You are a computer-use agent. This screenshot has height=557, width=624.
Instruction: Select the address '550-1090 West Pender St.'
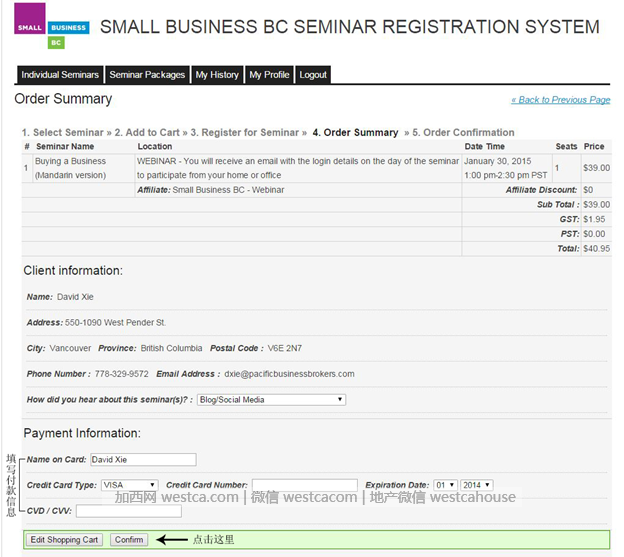115,323
